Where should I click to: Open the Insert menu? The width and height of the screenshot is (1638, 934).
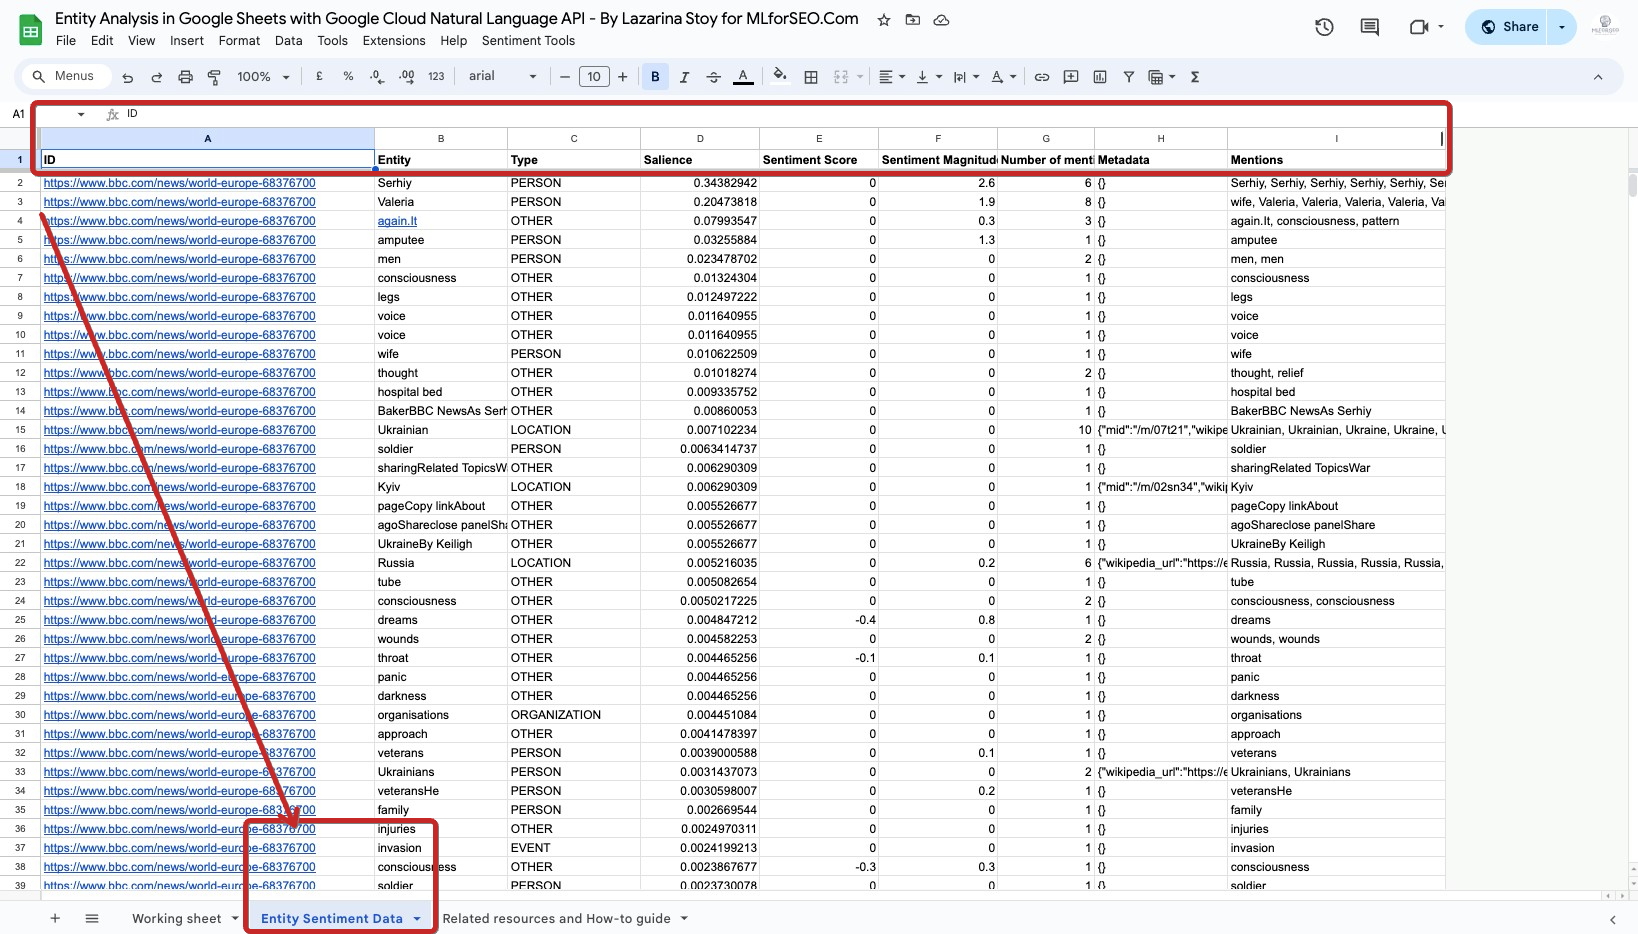click(x=187, y=41)
